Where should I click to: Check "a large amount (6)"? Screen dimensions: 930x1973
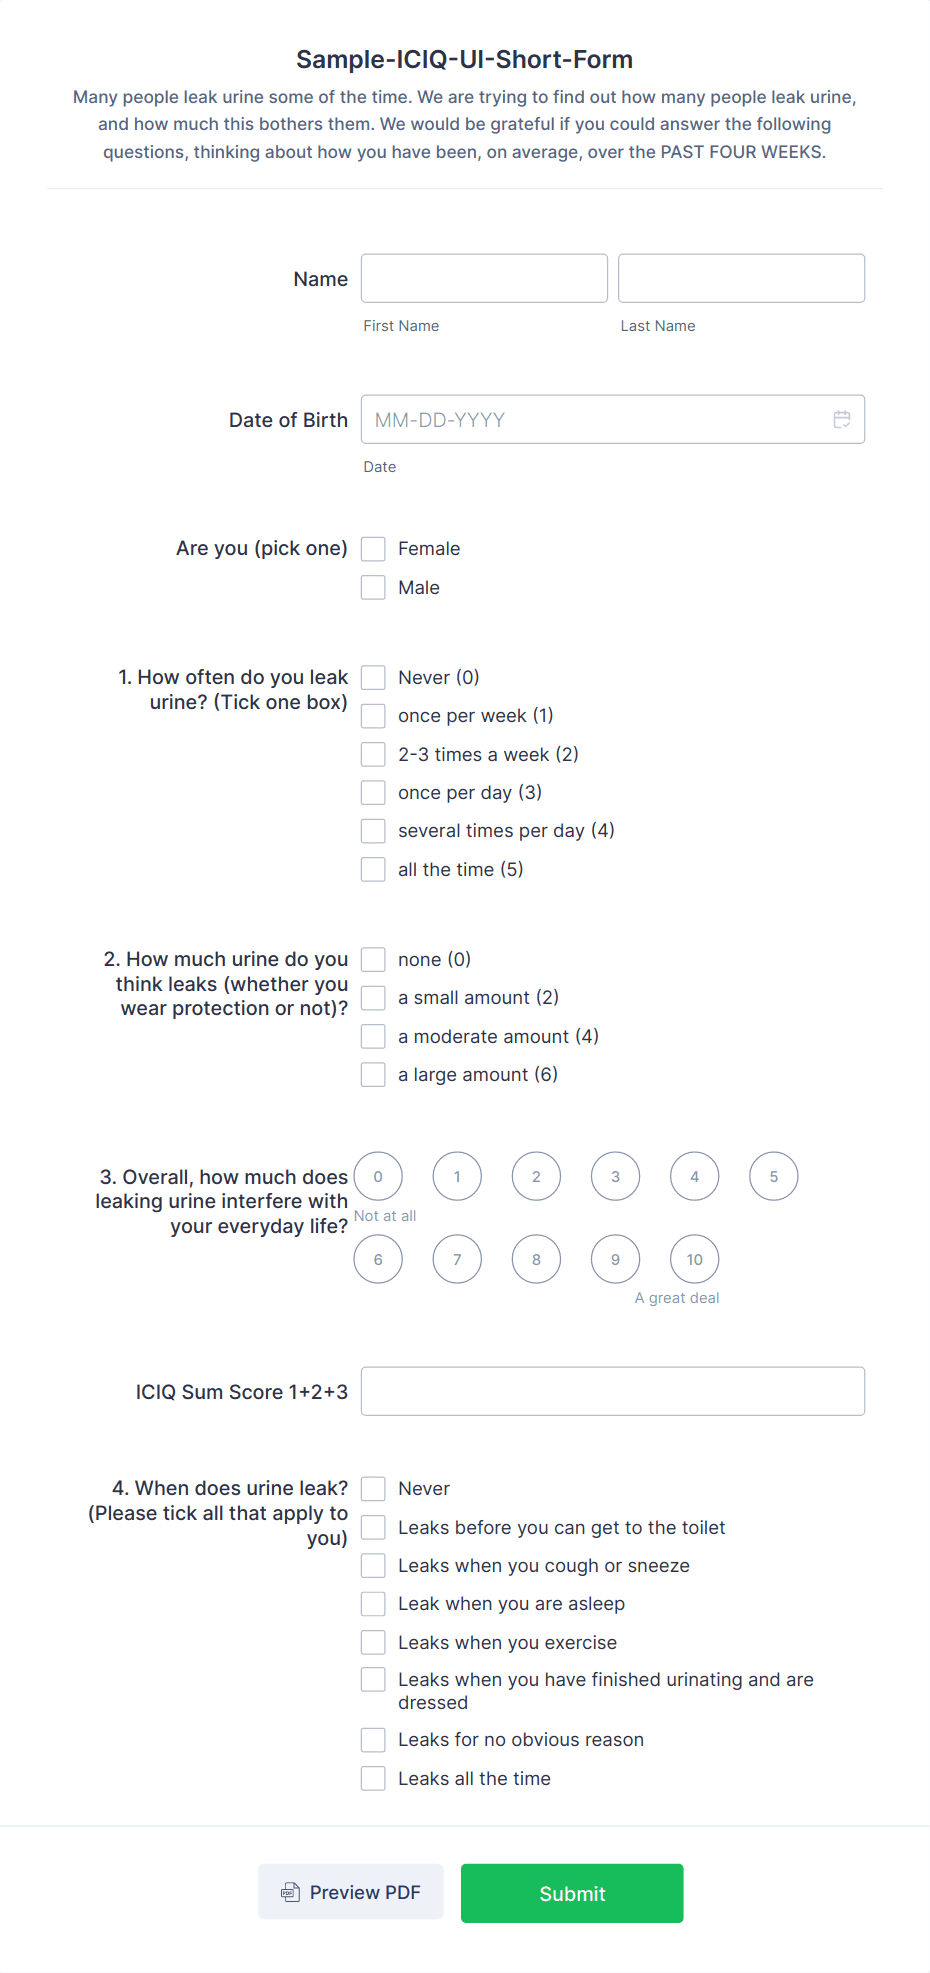pyautogui.click(x=372, y=1074)
